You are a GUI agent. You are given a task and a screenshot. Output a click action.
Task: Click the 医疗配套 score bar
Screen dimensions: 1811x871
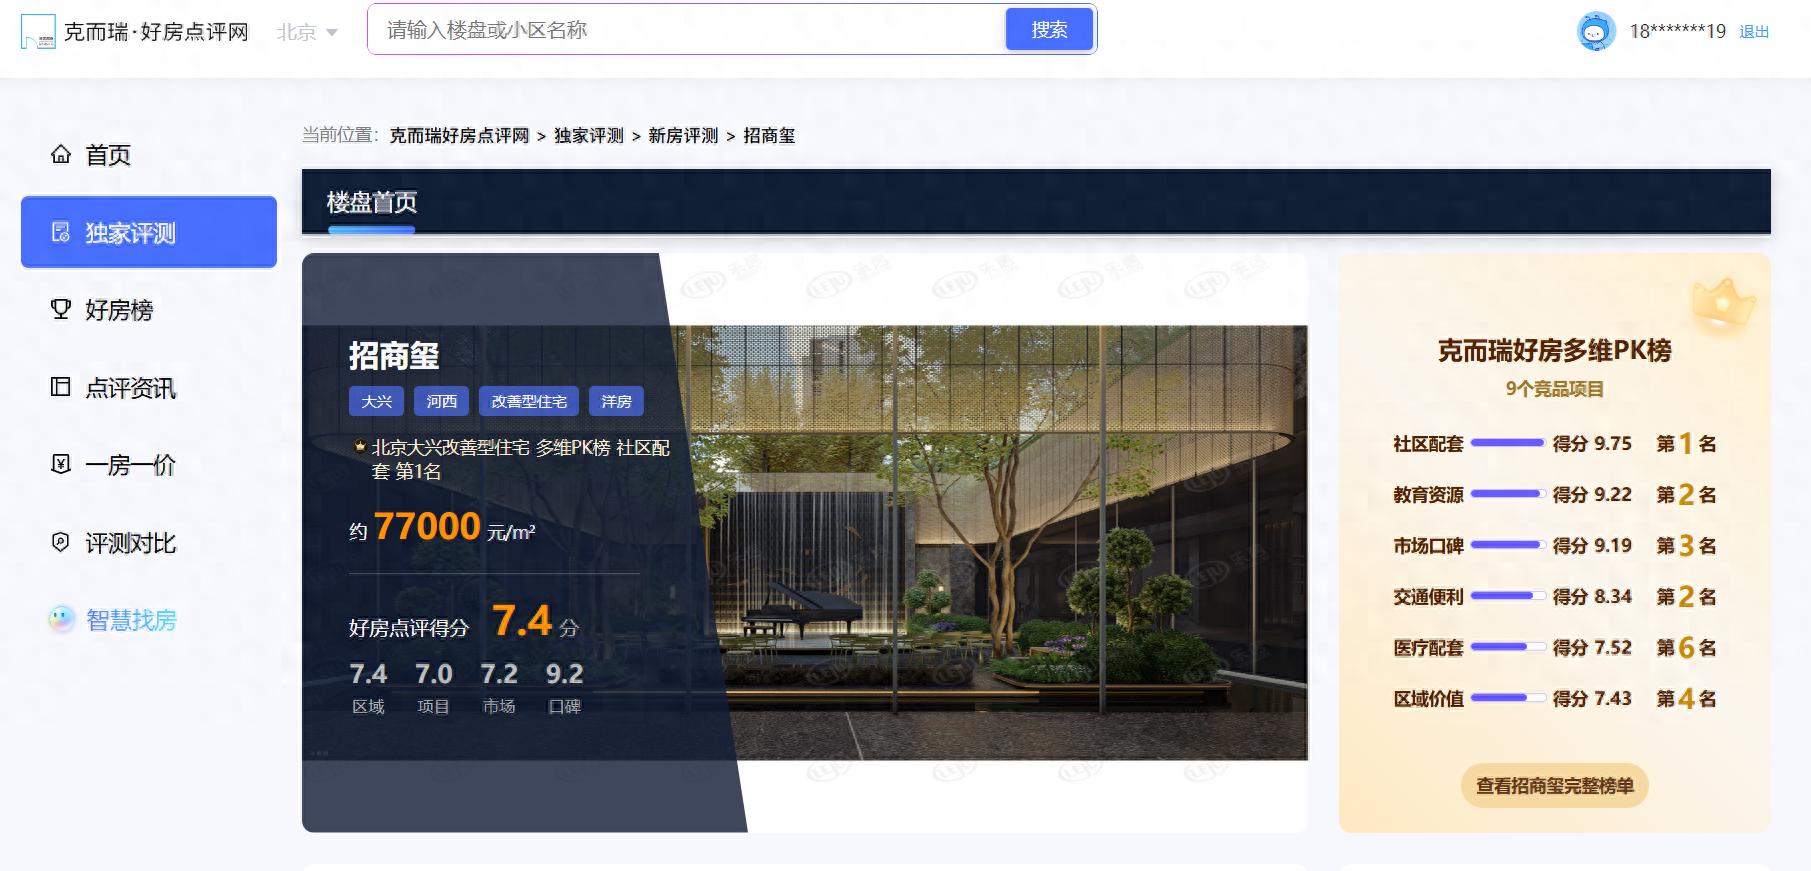pos(1507,647)
